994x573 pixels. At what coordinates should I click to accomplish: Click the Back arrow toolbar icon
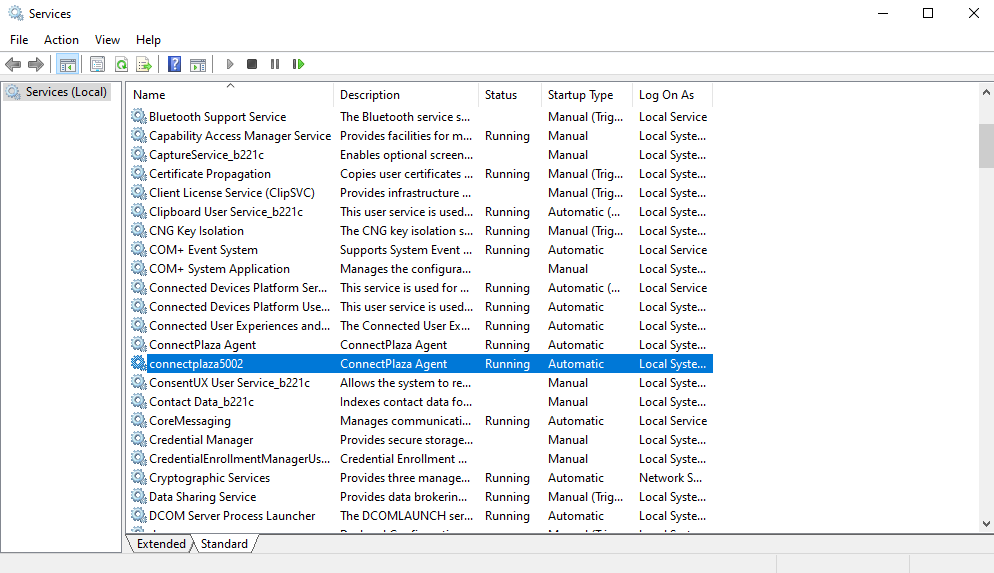pos(13,64)
